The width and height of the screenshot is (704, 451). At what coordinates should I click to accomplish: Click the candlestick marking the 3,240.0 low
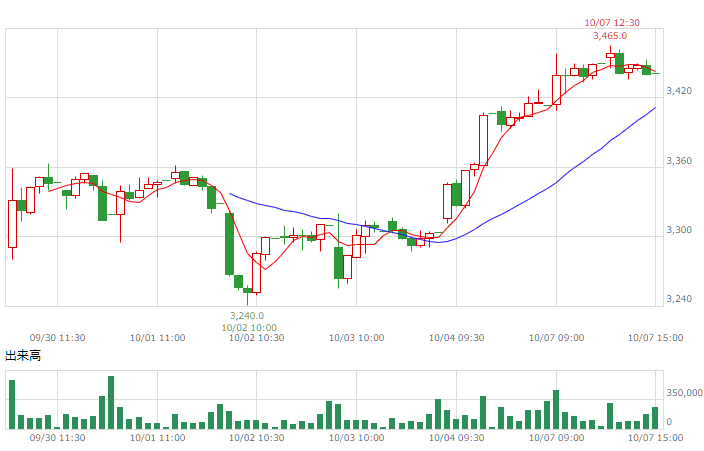click(247, 291)
